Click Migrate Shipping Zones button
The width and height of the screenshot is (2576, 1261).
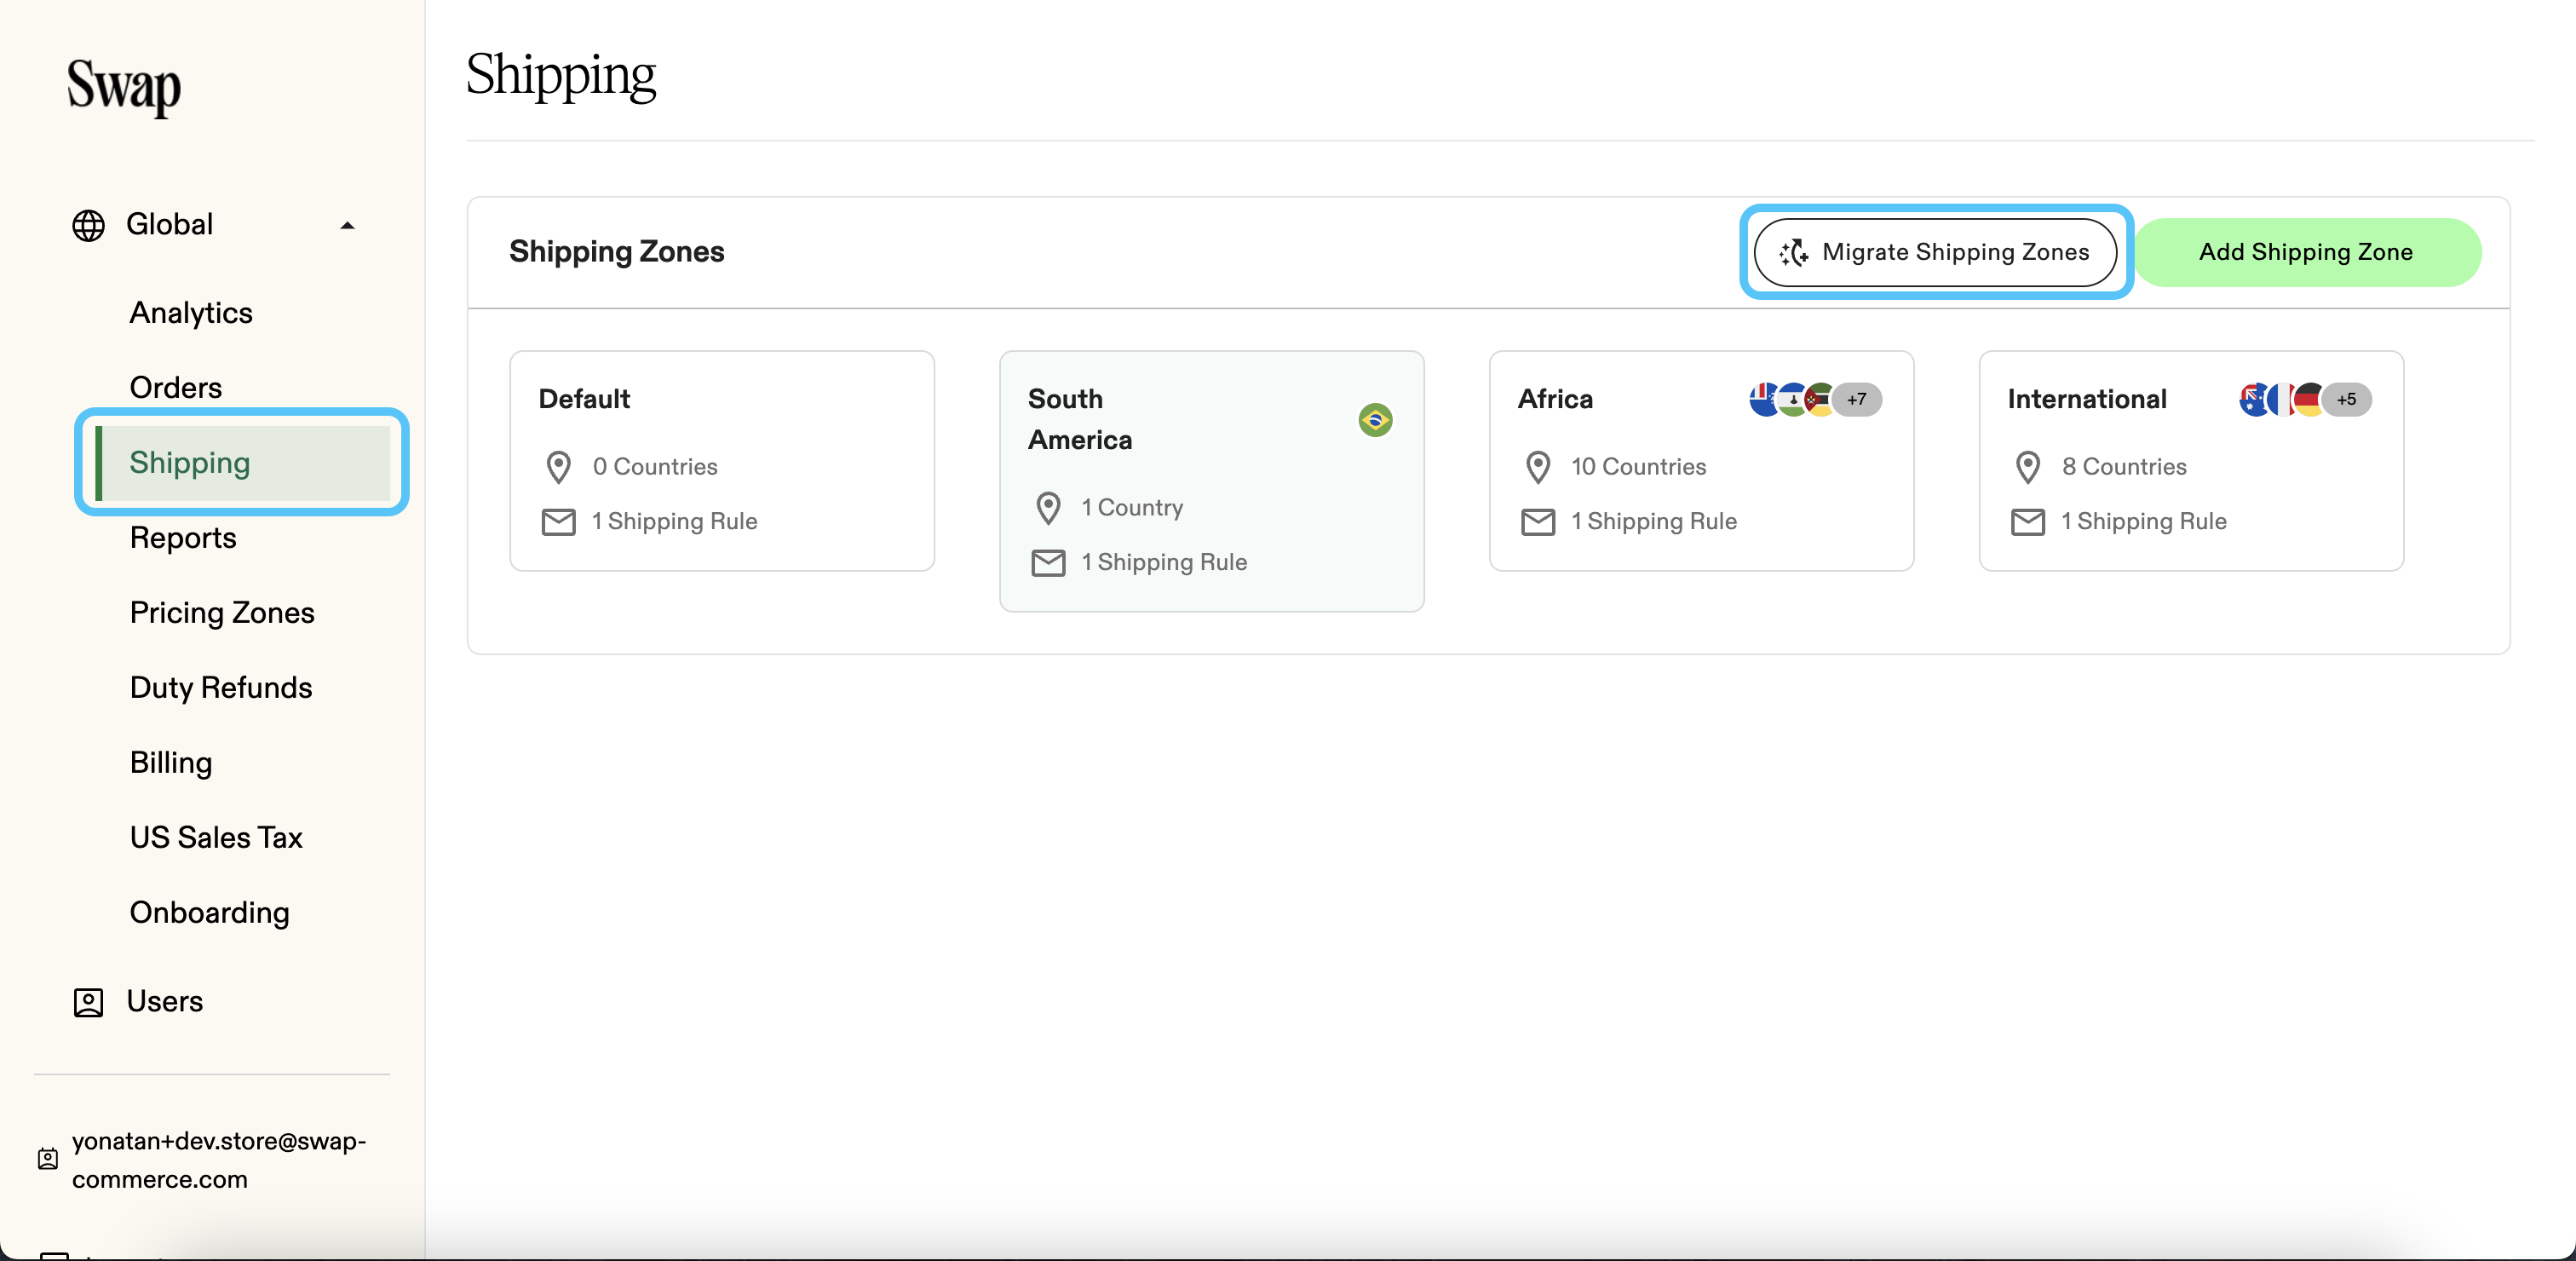coord(1935,252)
